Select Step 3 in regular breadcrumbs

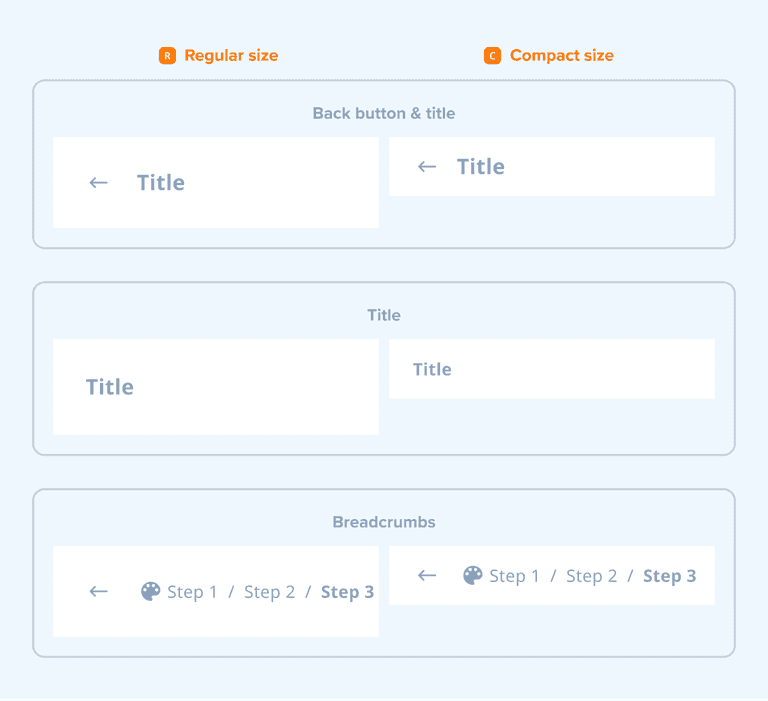347,592
